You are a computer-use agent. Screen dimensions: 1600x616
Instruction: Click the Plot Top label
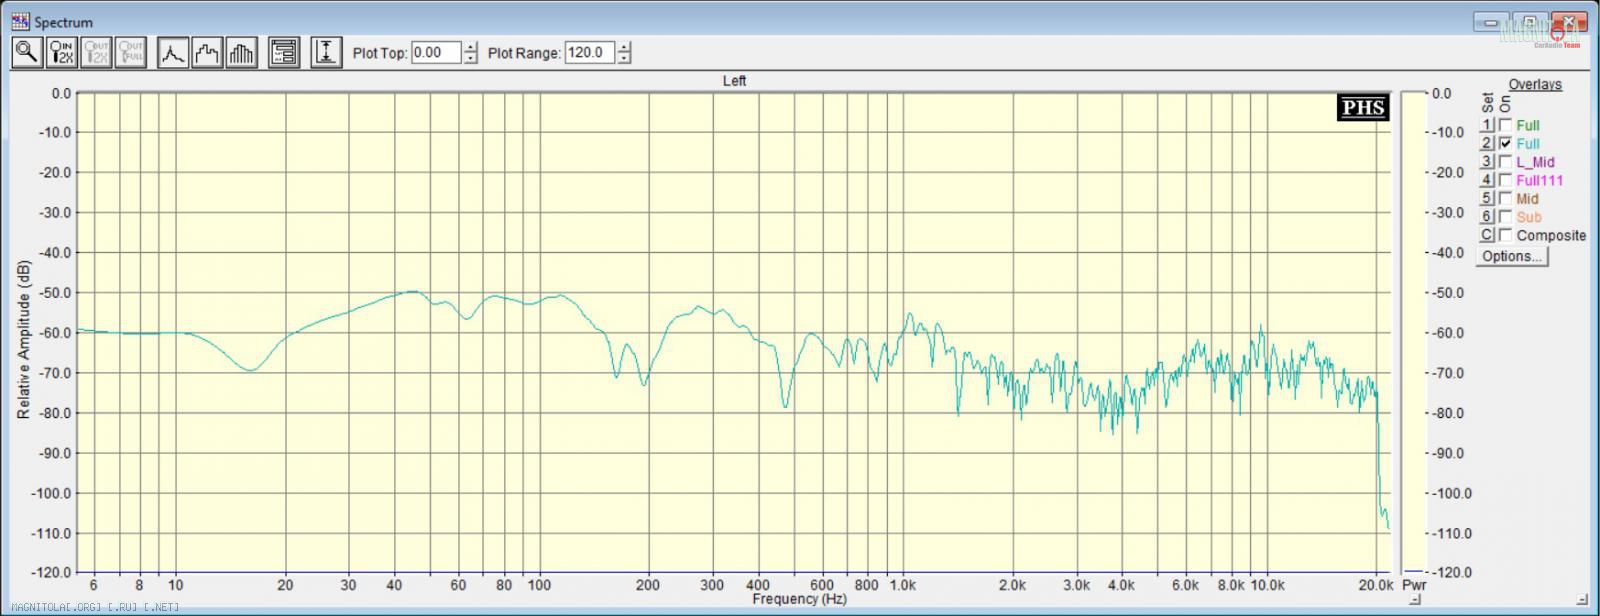point(380,53)
